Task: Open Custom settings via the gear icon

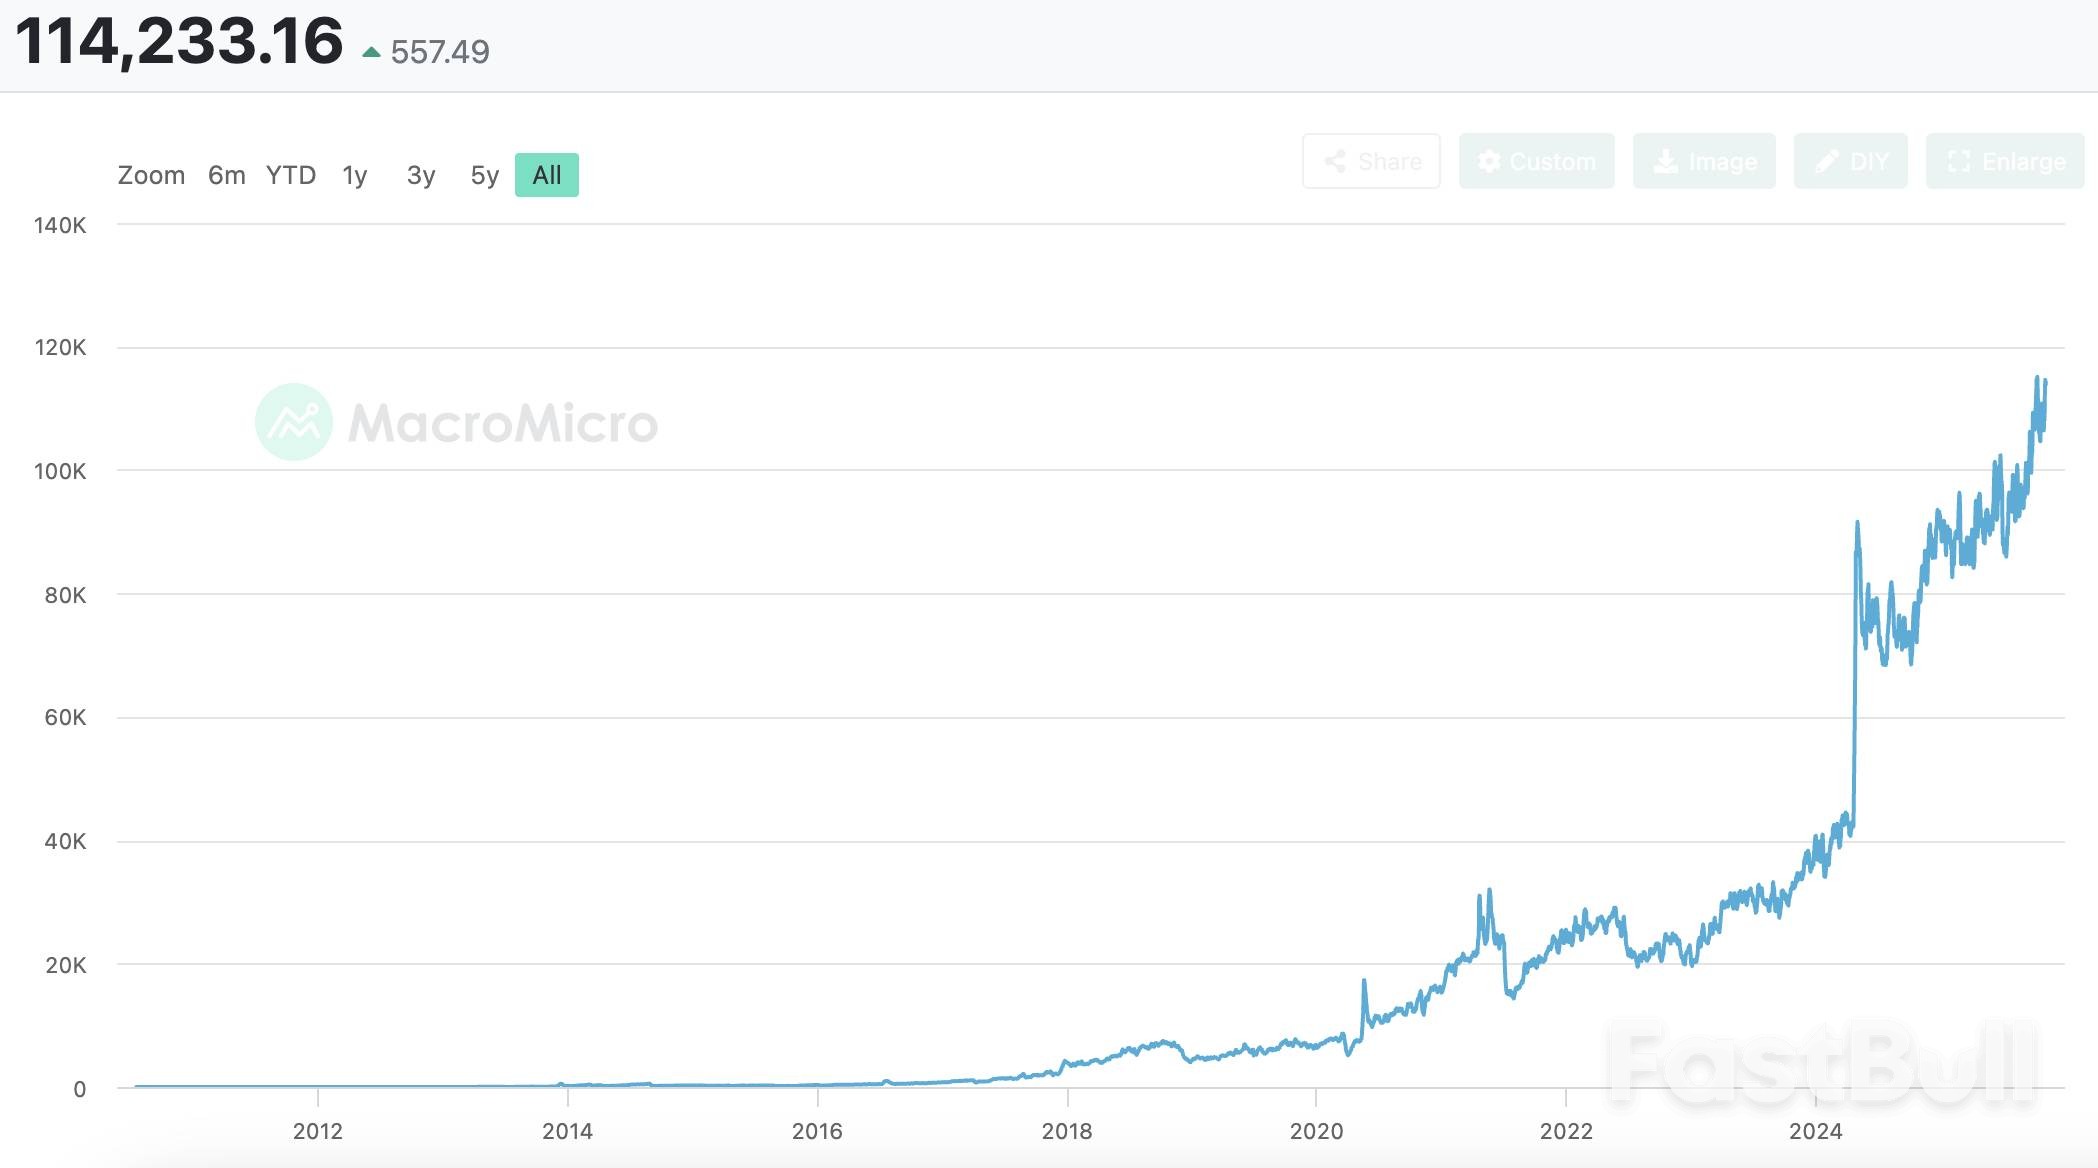Action: click(x=1489, y=161)
